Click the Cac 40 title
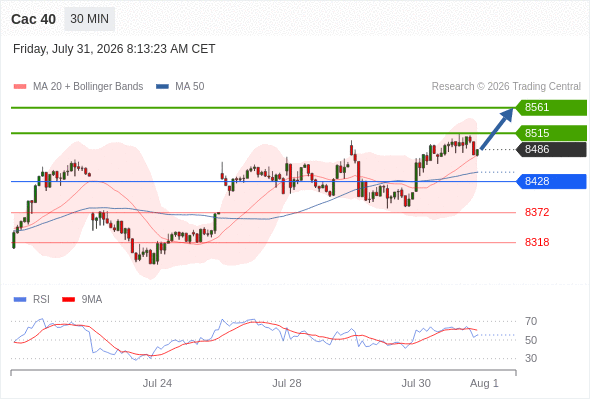This screenshot has width=590, height=400. pos(33,19)
